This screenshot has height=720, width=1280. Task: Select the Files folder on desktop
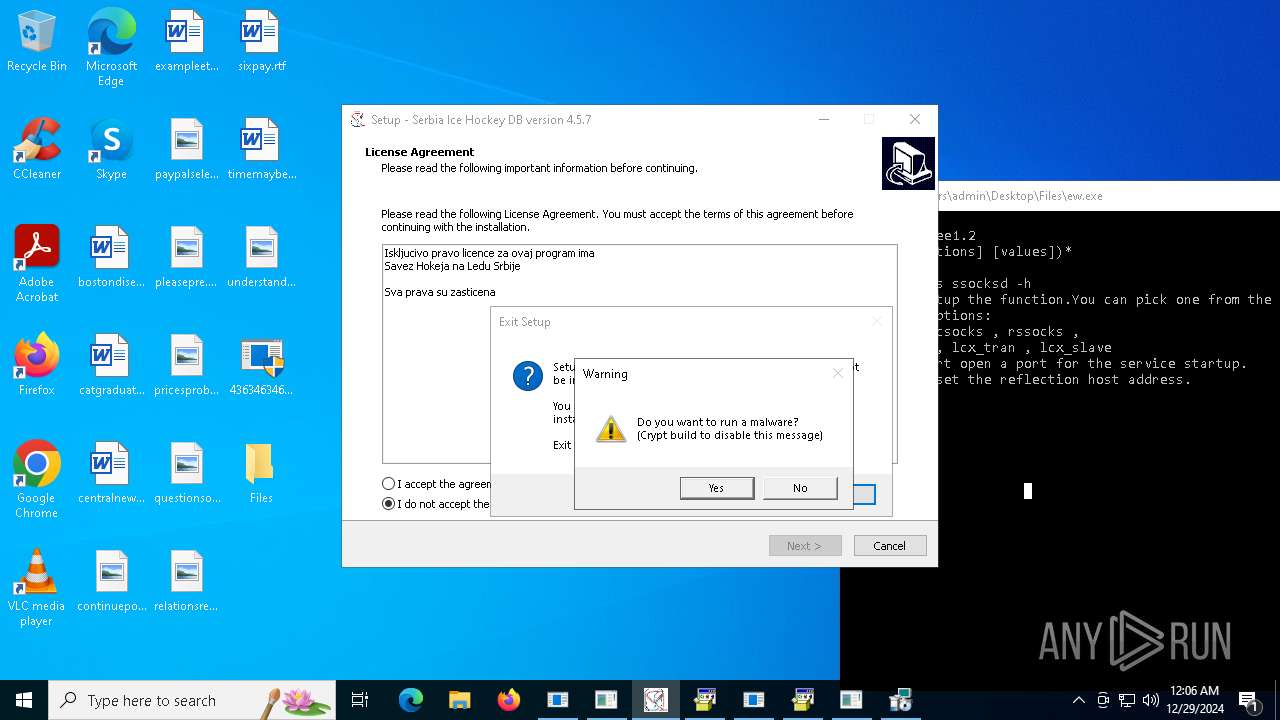pyautogui.click(x=260, y=474)
